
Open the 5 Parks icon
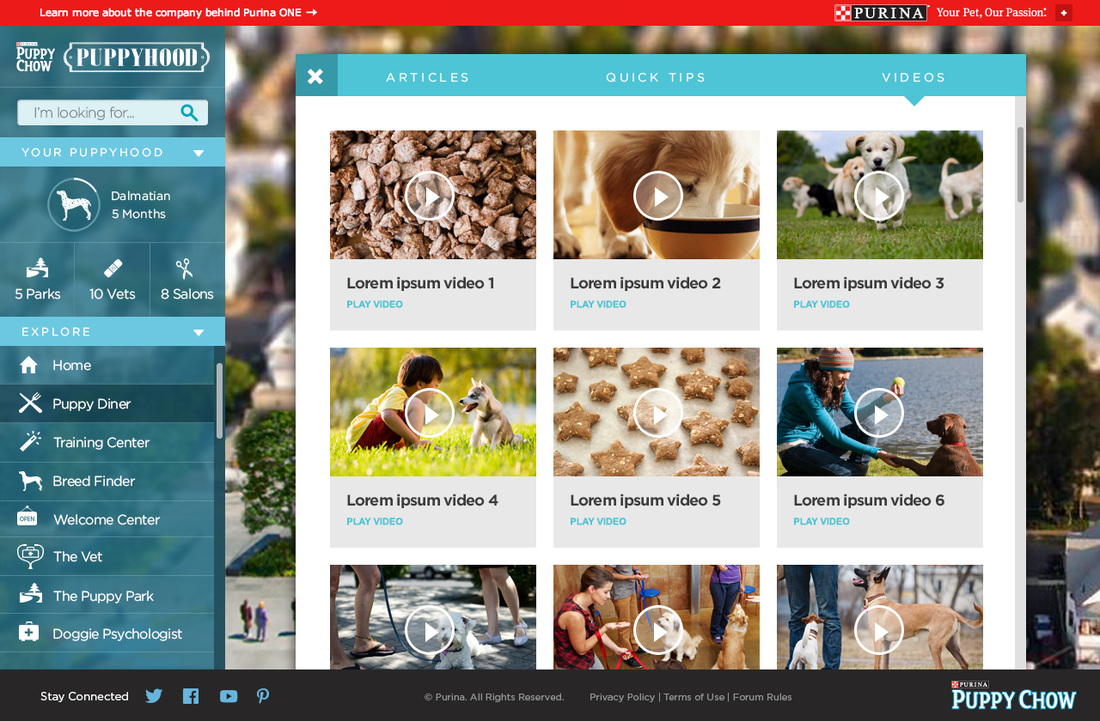[x=38, y=268]
